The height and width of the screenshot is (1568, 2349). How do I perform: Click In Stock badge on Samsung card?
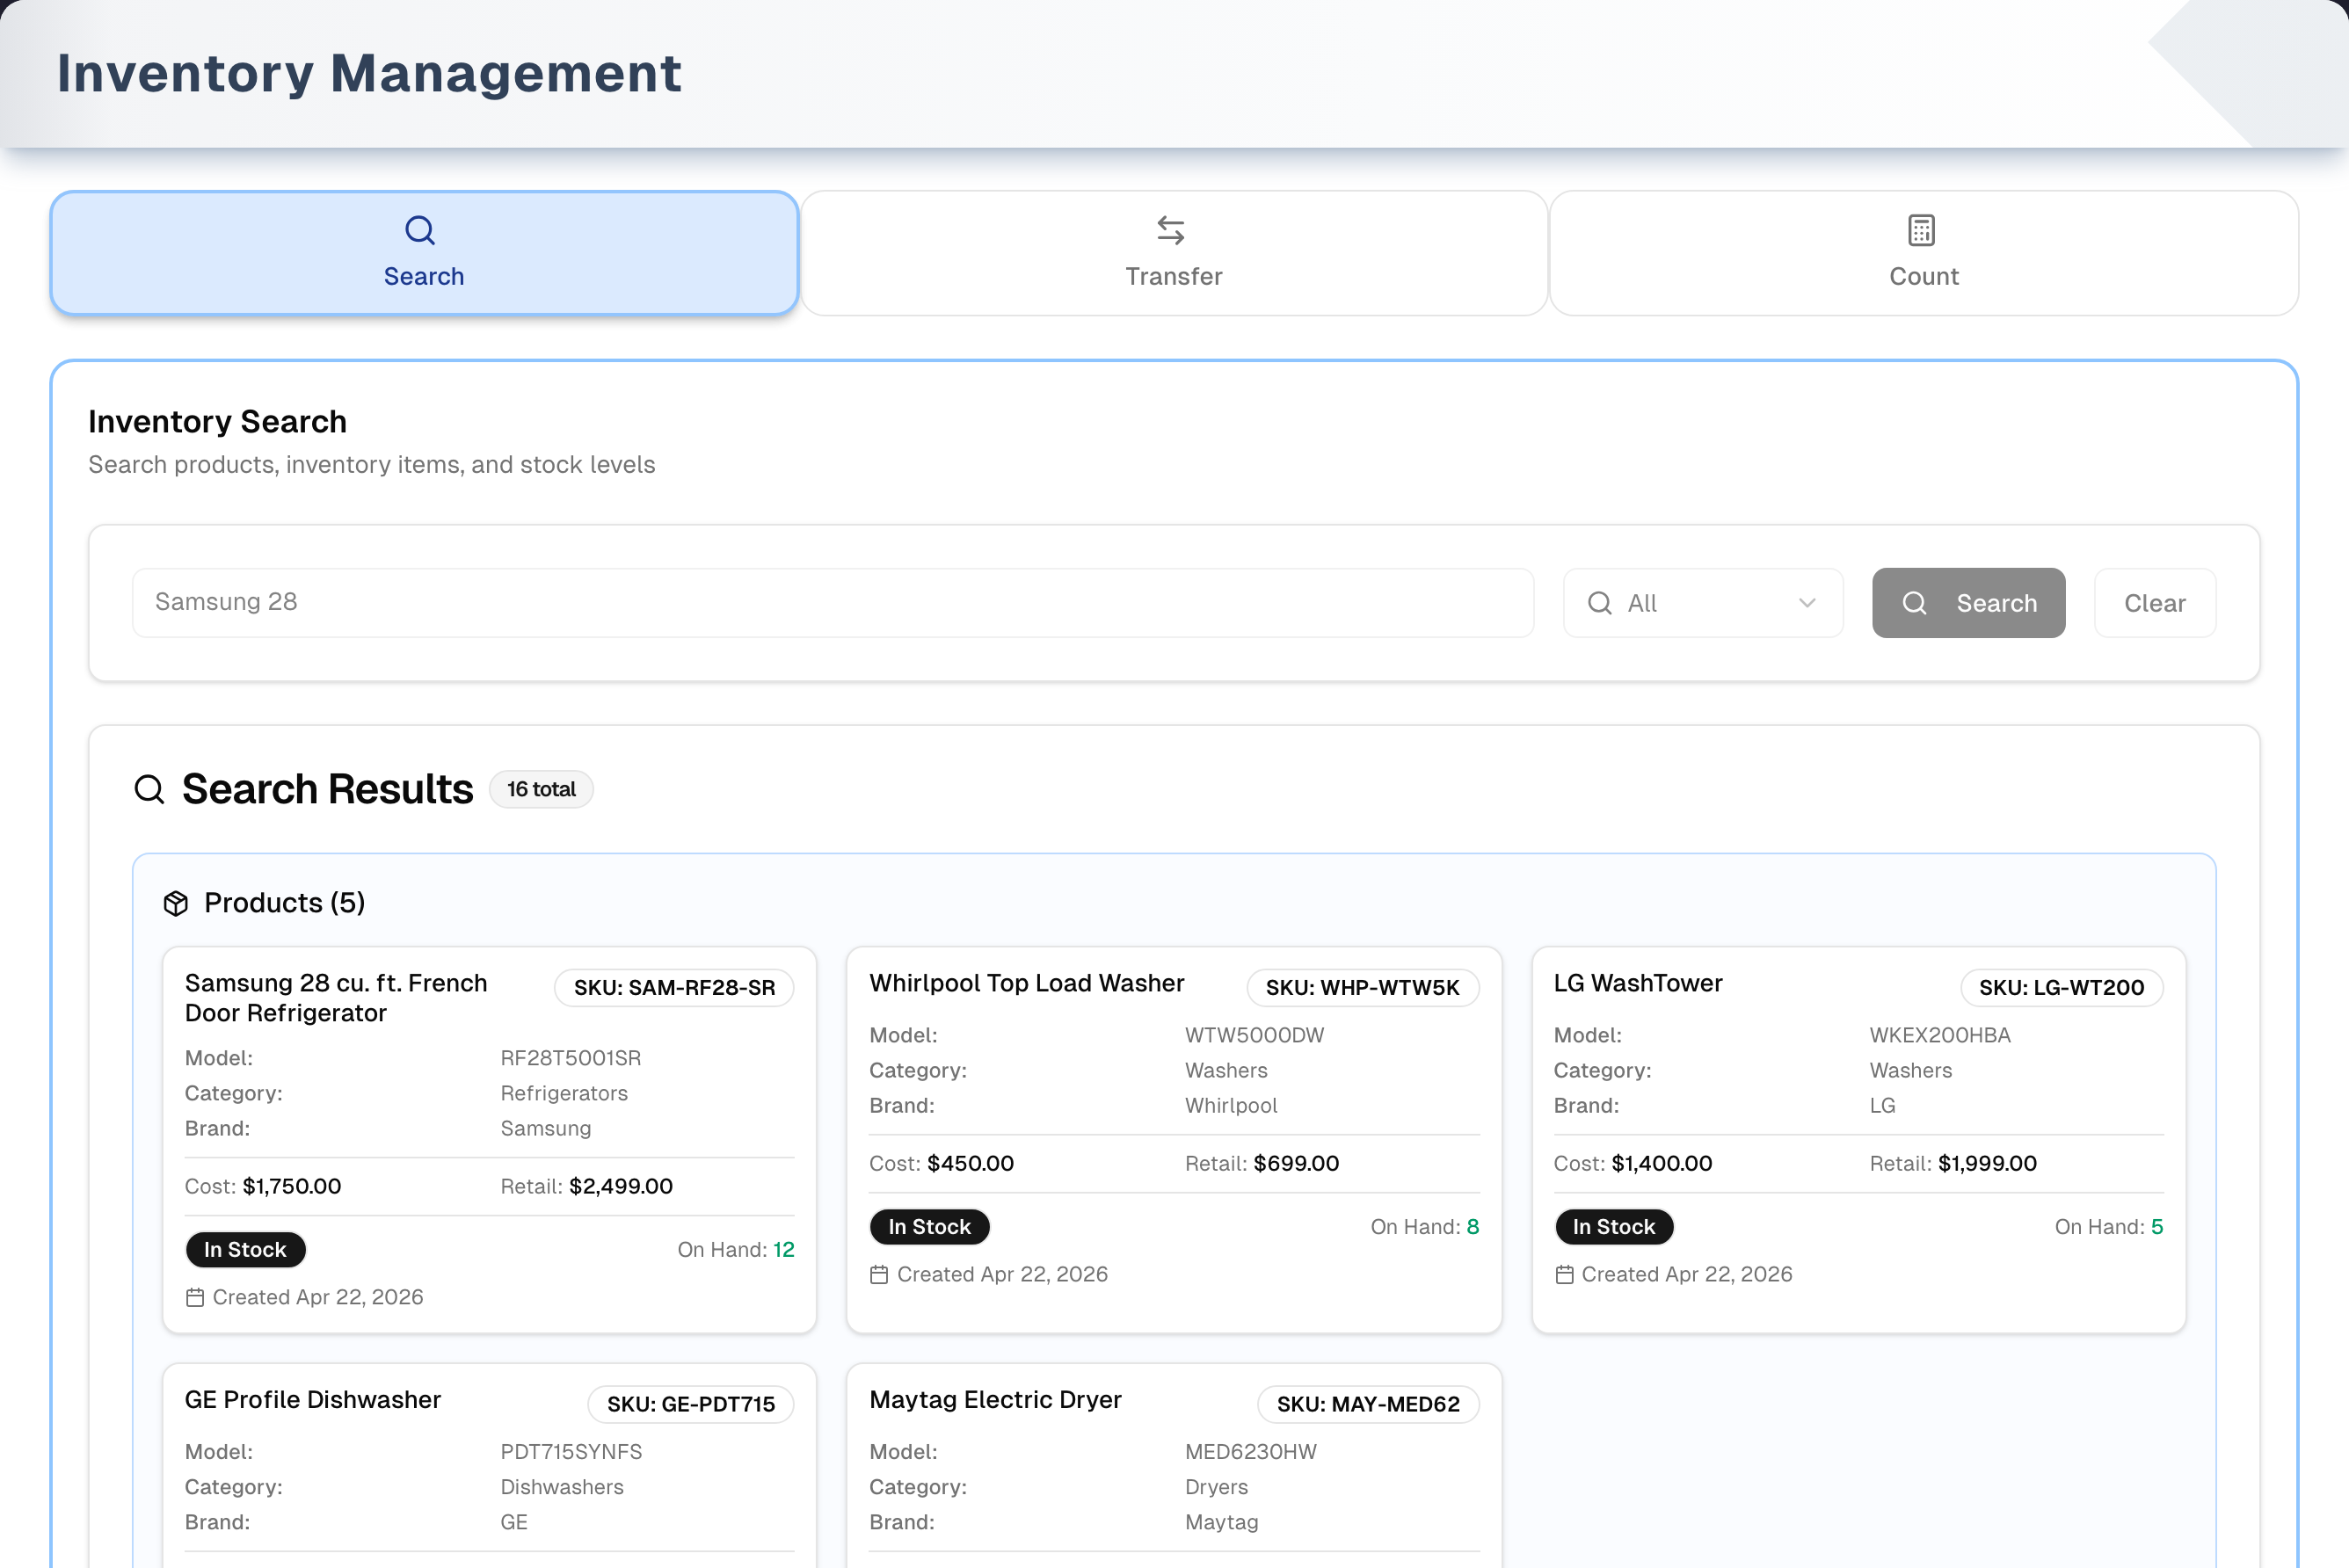coord(245,1249)
